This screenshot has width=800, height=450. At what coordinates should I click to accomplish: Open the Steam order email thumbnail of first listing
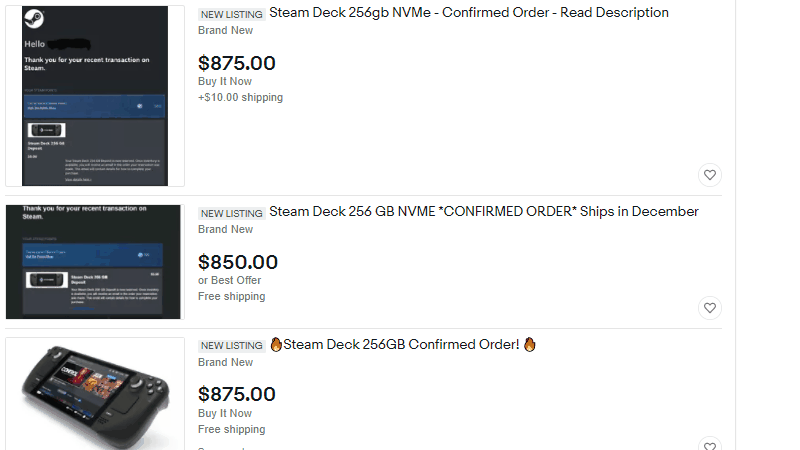95,96
